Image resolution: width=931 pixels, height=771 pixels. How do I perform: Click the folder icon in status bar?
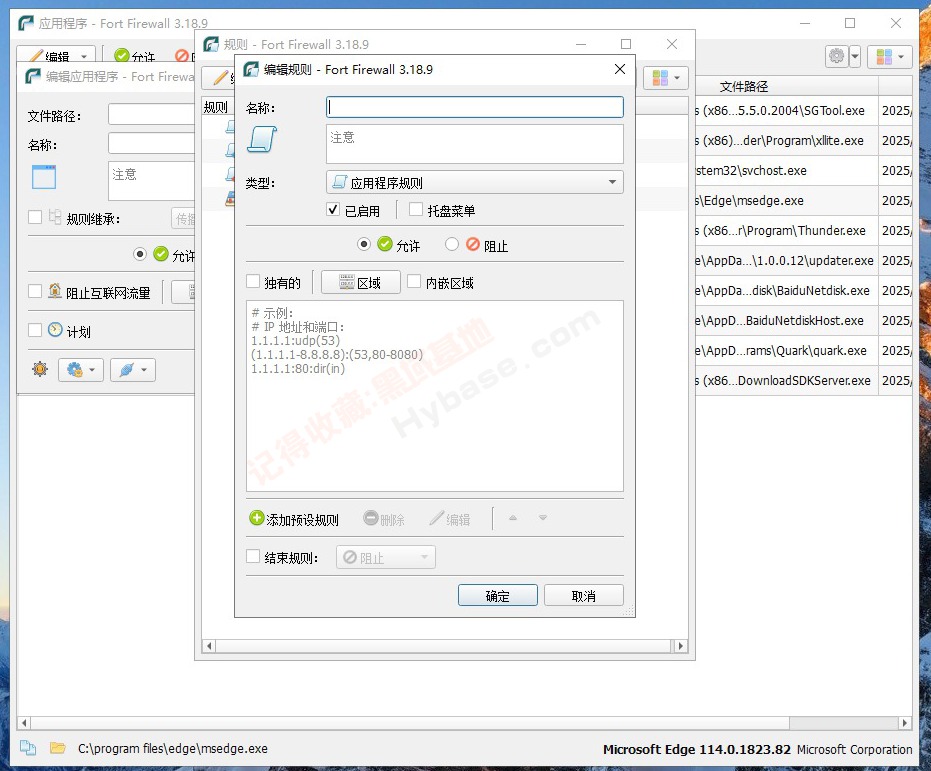(58, 748)
